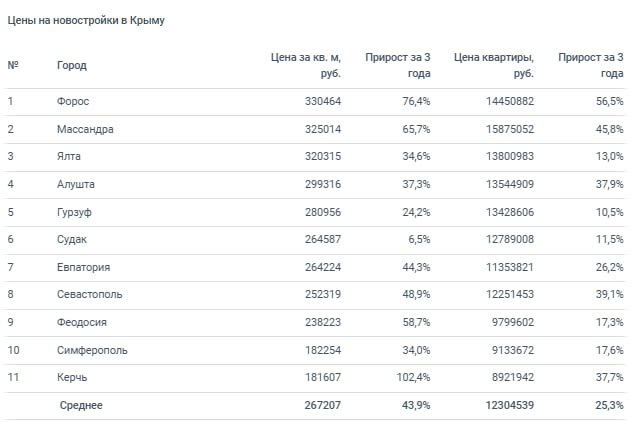Click the value 330464 for Форос
Image resolution: width=633 pixels, height=423 pixels.
(323, 101)
